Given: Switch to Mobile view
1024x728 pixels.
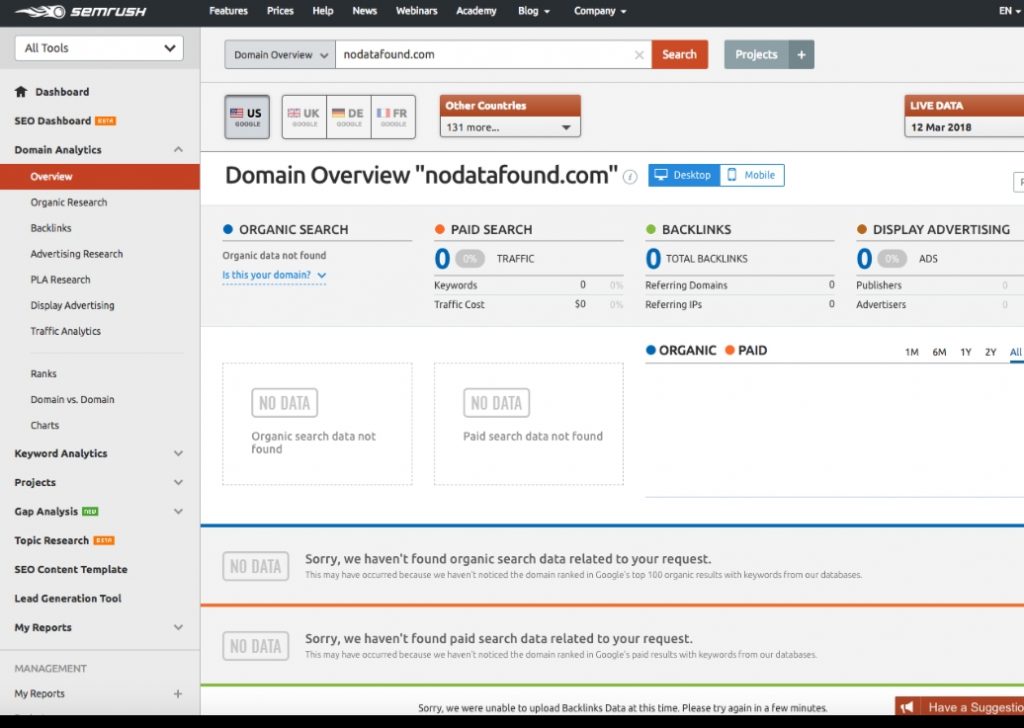Looking at the screenshot, I should [x=752, y=175].
